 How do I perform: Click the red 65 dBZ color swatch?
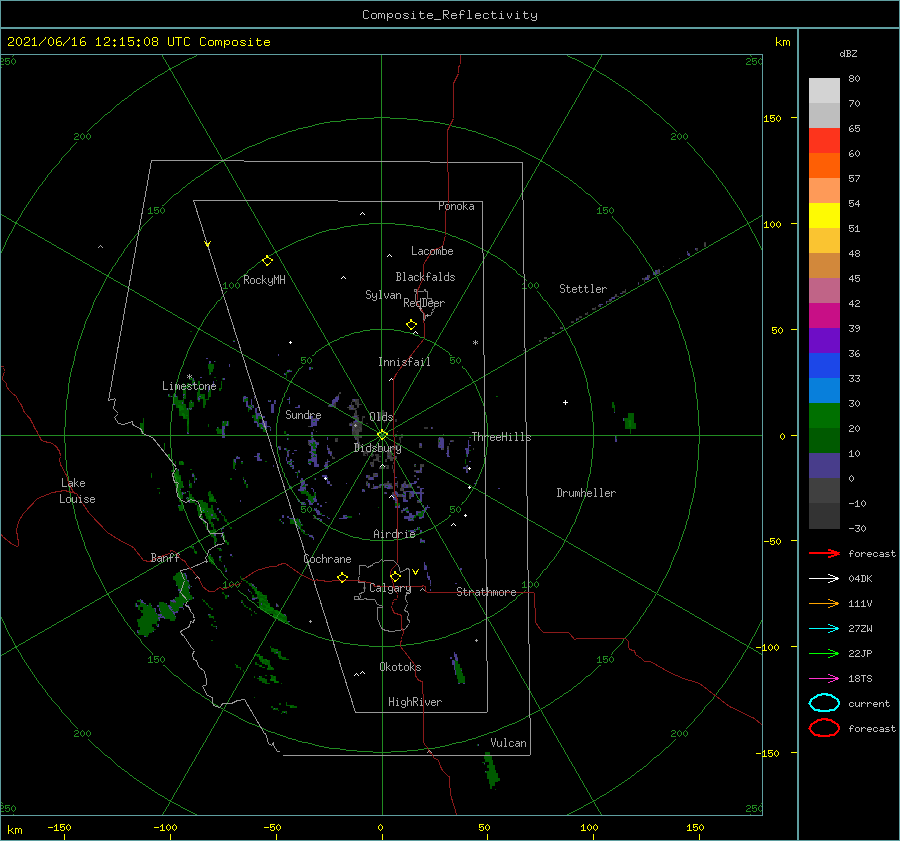(824, 141)
